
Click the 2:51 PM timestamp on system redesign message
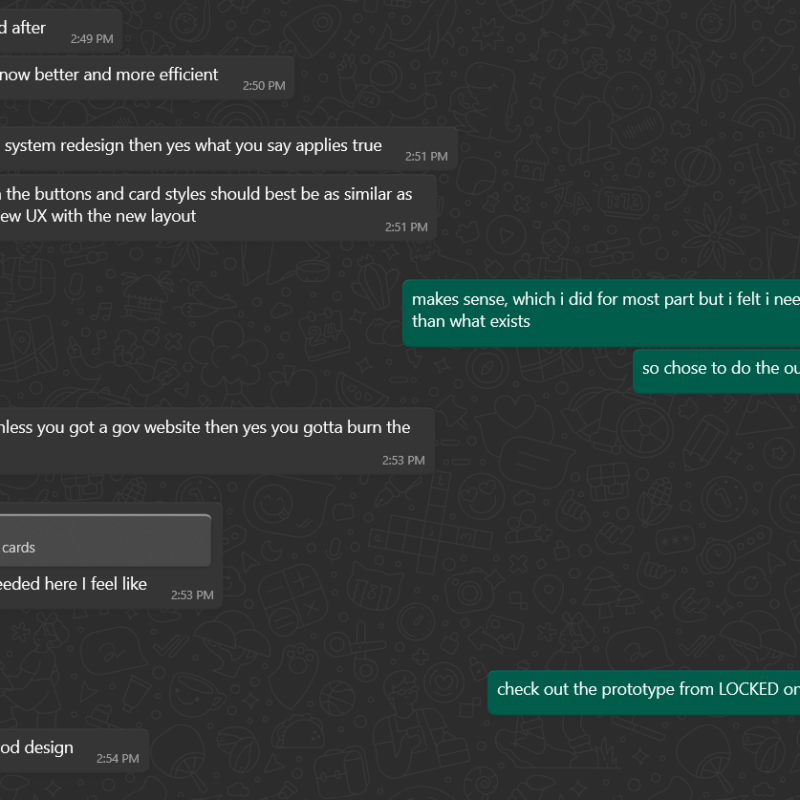(427, 157)
